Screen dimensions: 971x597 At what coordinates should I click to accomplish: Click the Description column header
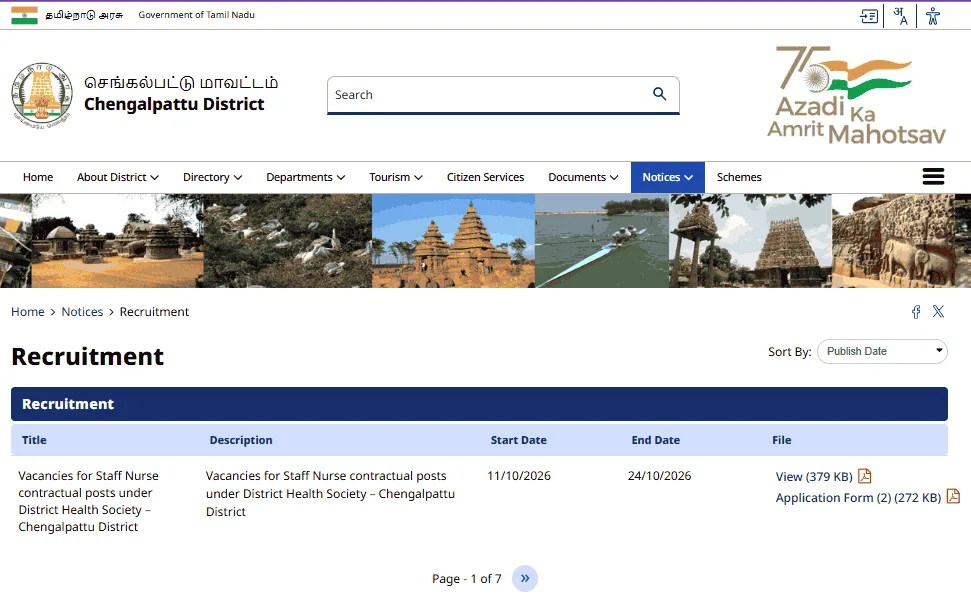(241, 440)
